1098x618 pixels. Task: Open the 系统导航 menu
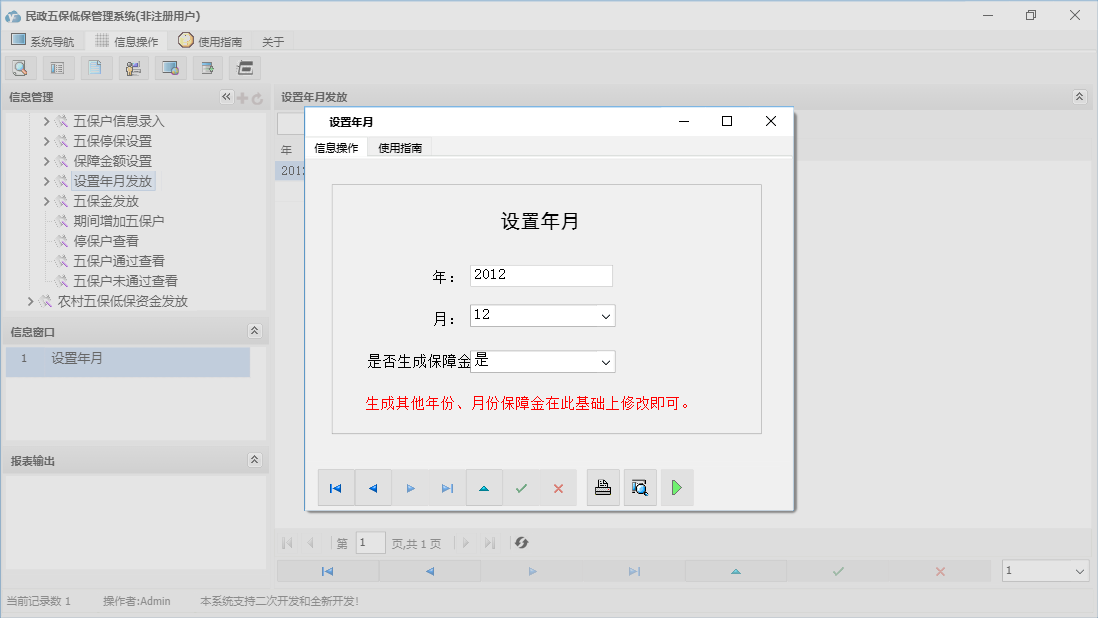(x=43, y=41)
